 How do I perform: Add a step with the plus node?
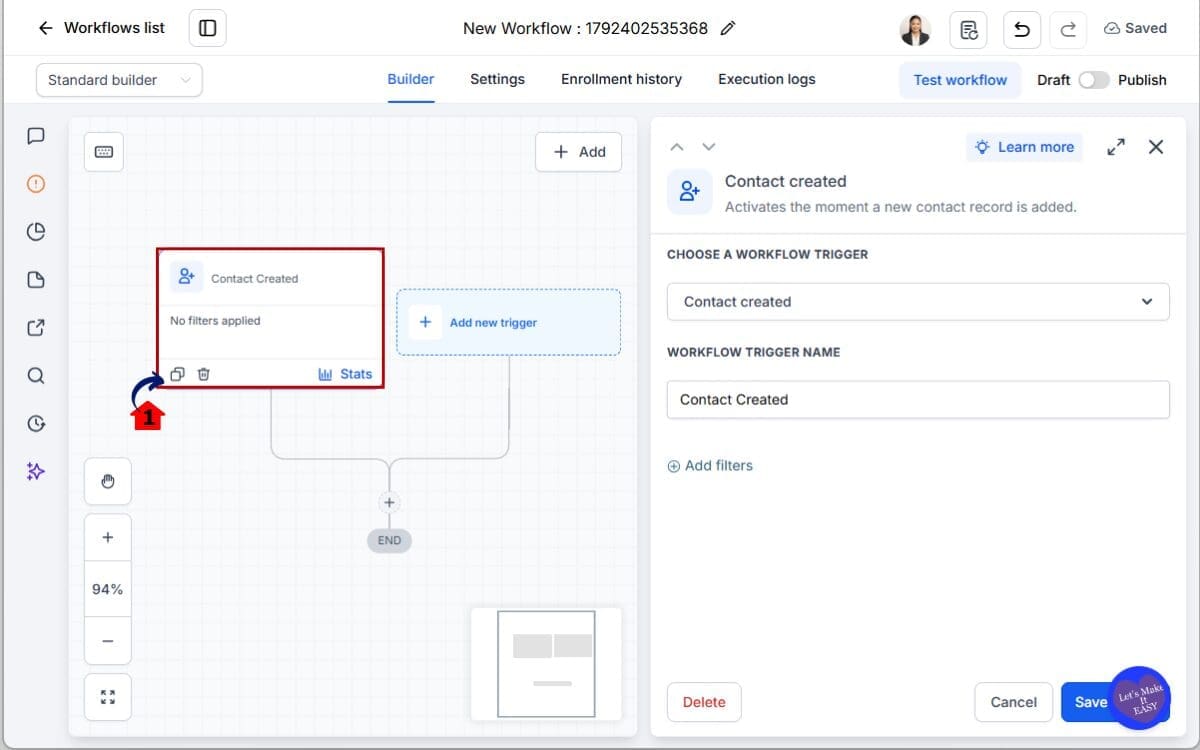click(x=390, y=503)
